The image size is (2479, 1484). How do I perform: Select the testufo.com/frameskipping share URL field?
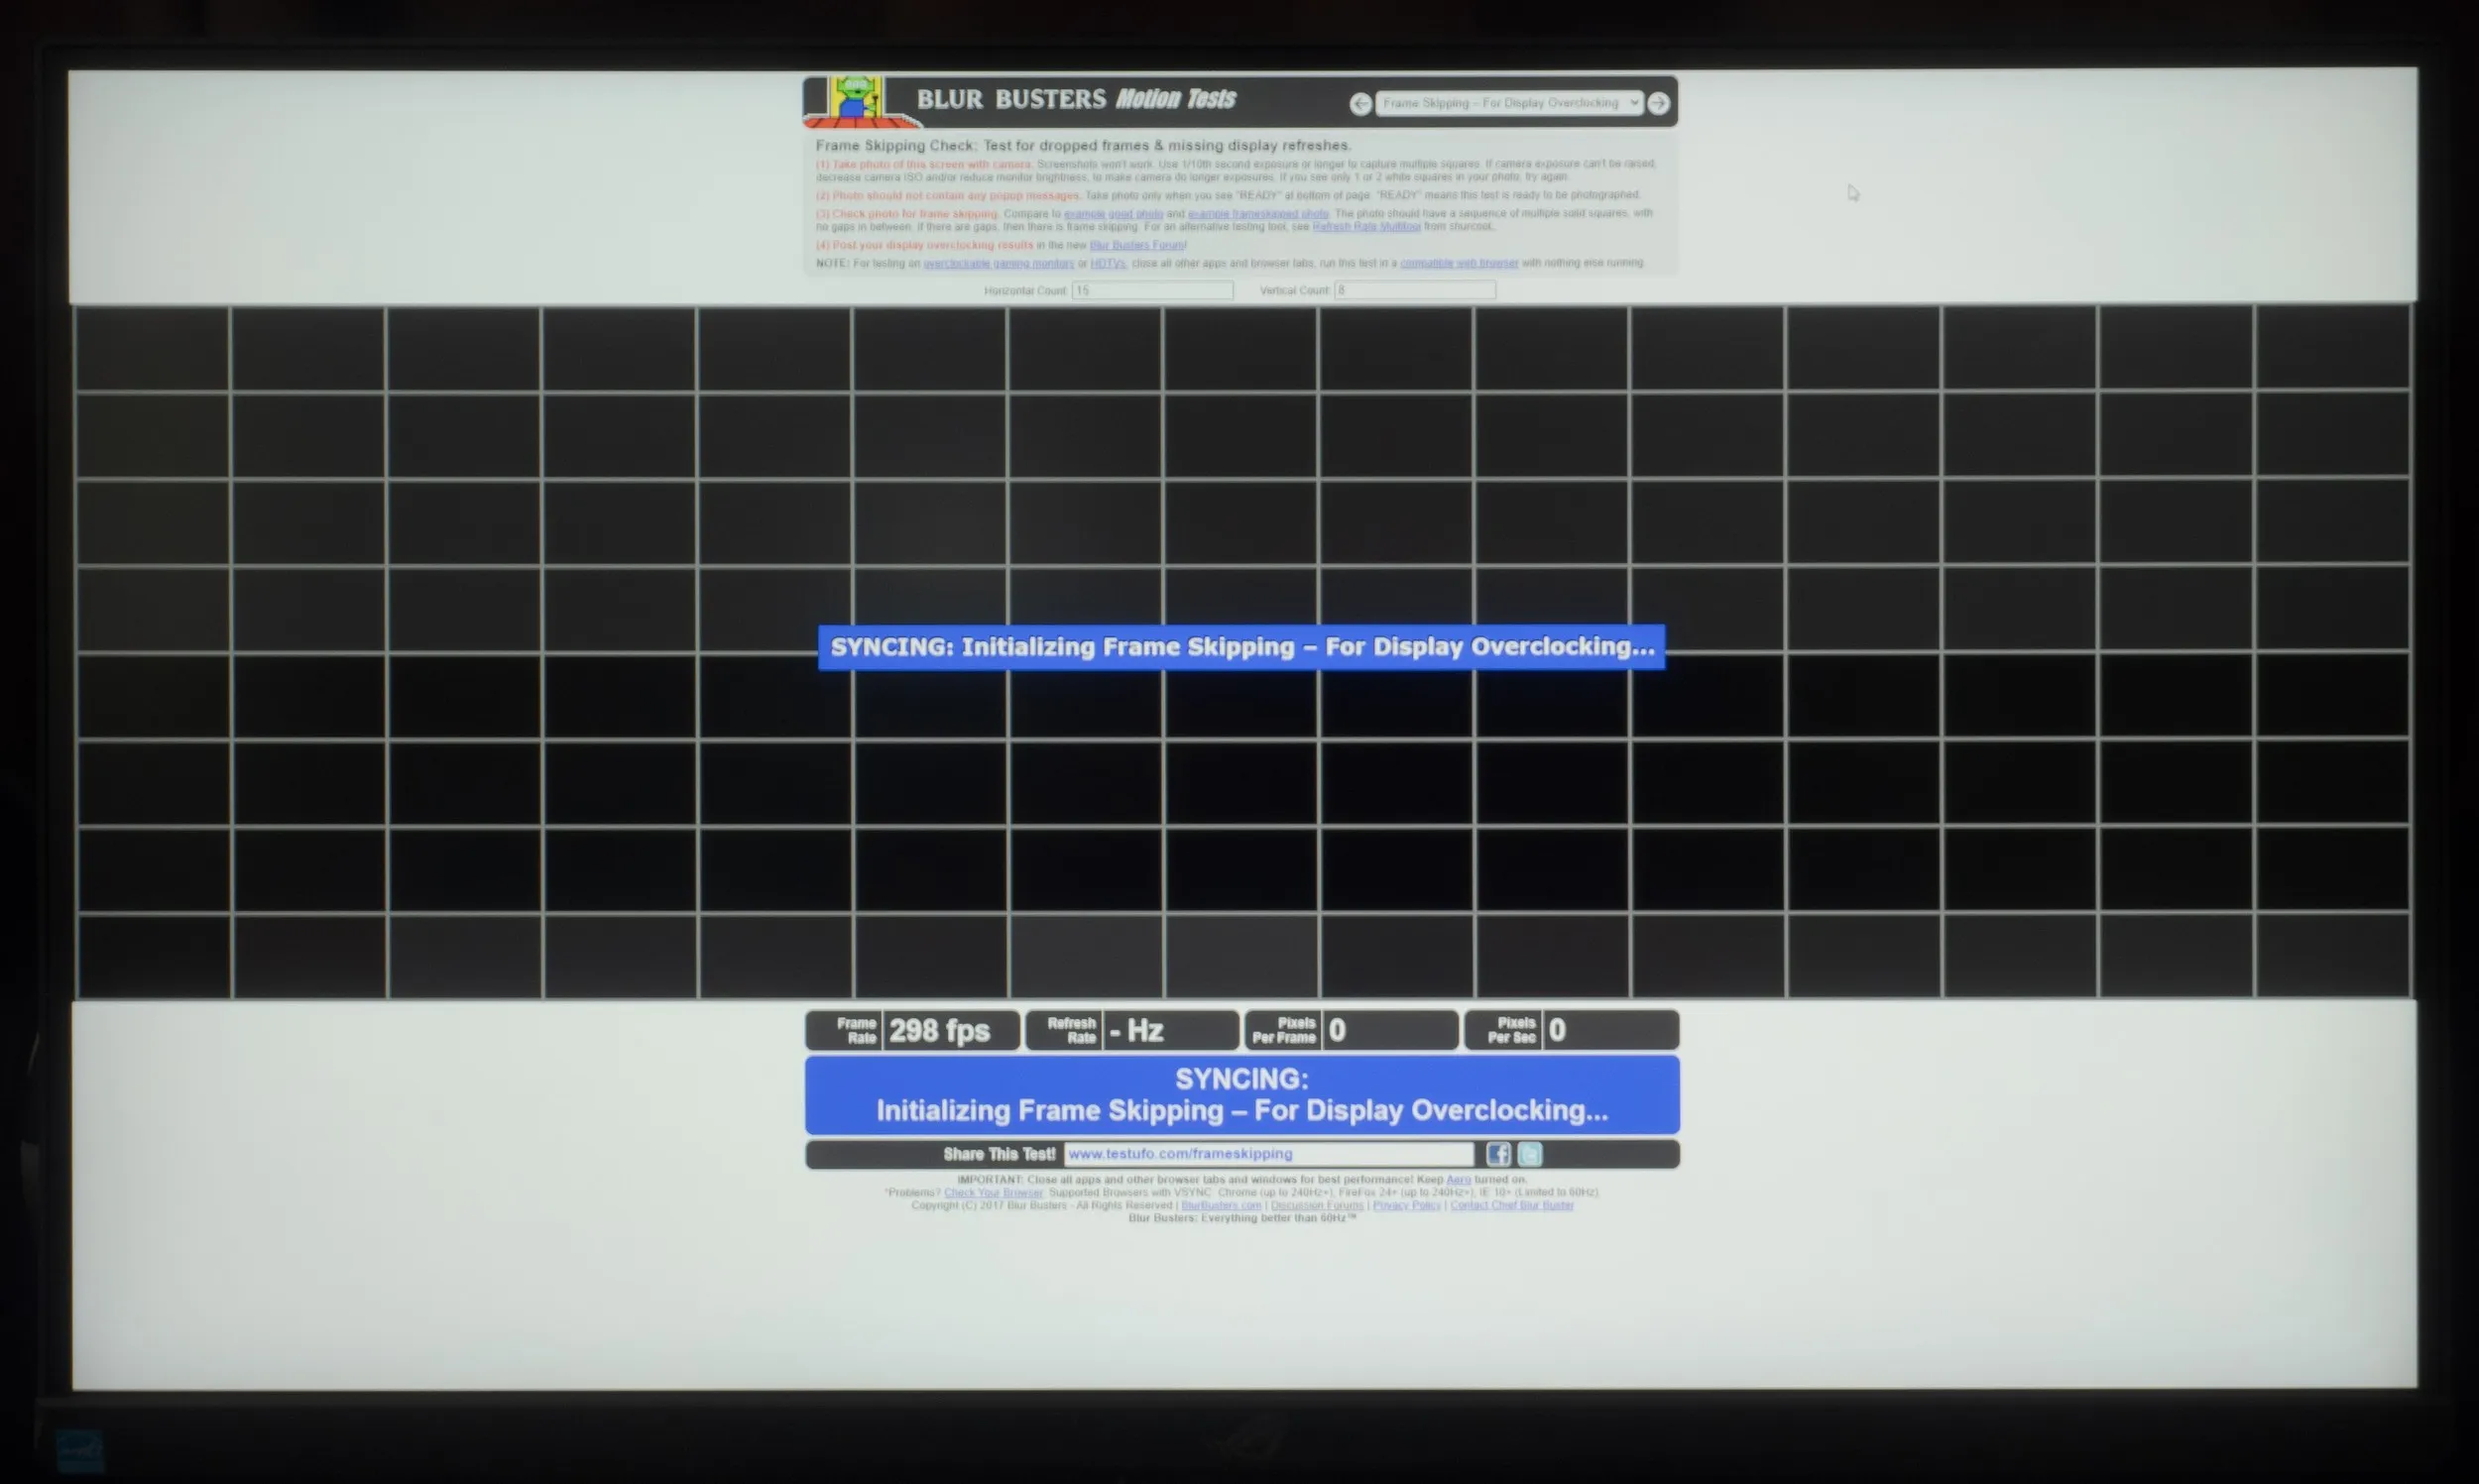click(1269, 1154)
